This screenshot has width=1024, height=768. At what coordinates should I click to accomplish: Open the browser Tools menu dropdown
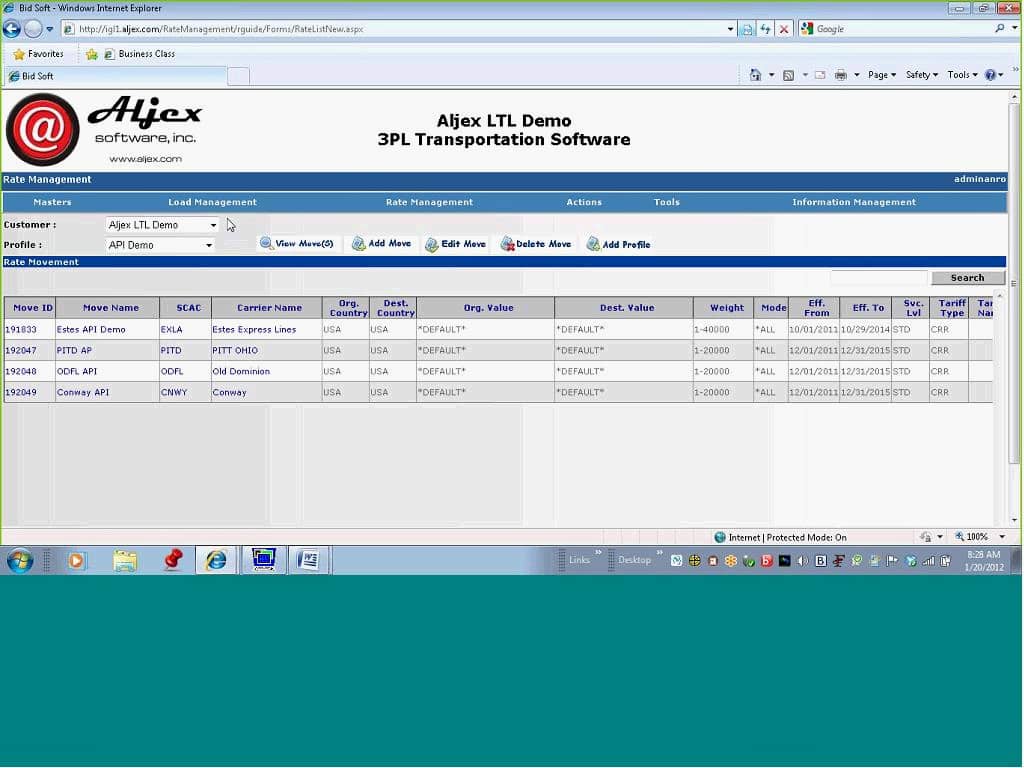coord(962,75)
